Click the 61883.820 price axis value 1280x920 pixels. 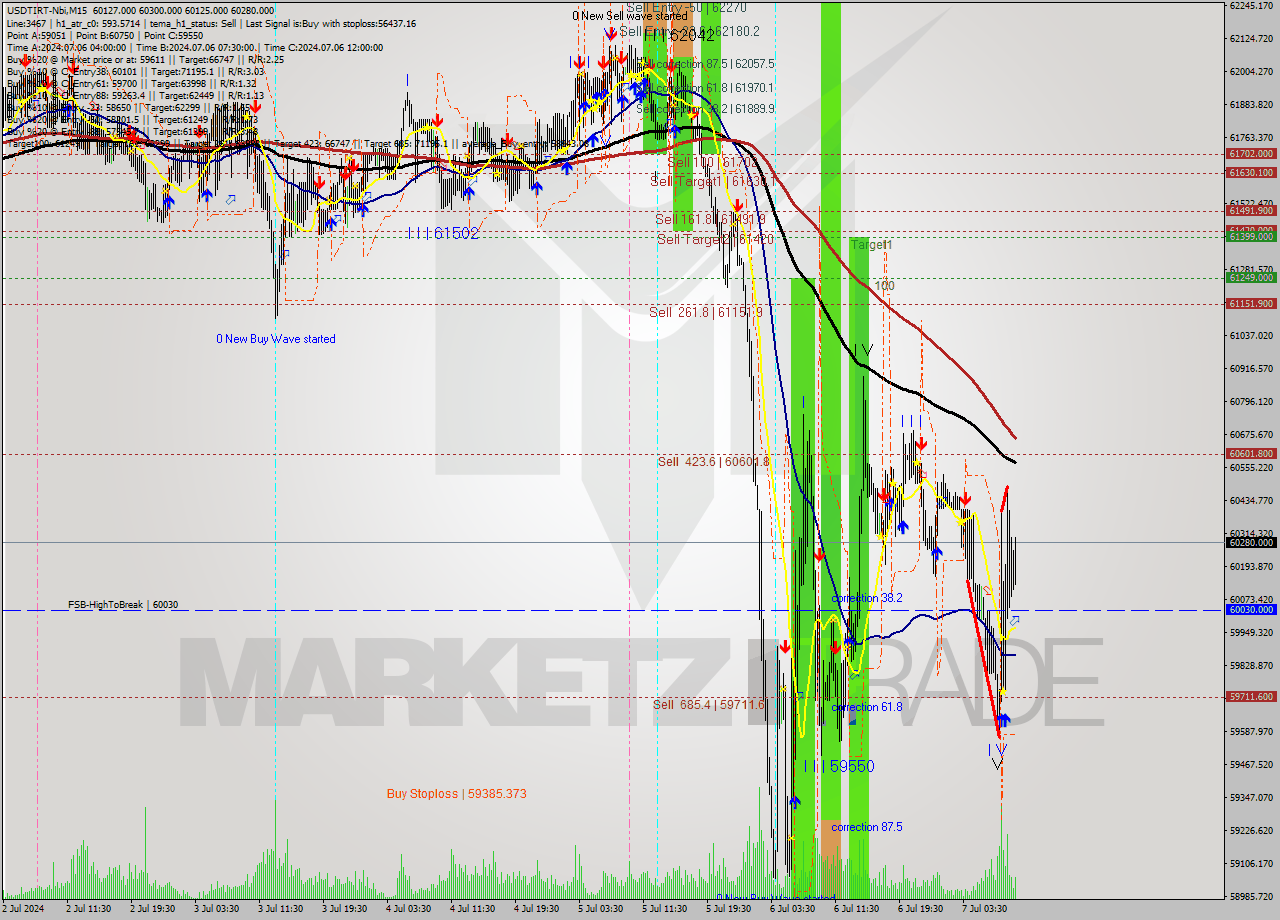coord(1251,104)
